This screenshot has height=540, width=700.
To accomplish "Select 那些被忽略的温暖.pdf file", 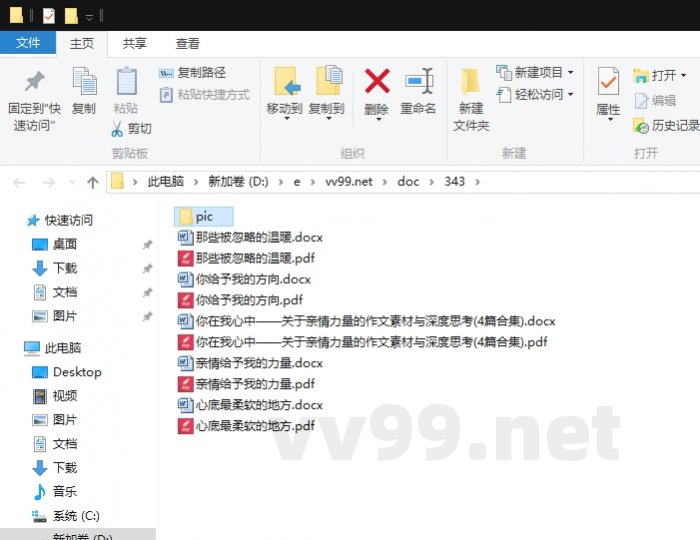I will [246, 258].
